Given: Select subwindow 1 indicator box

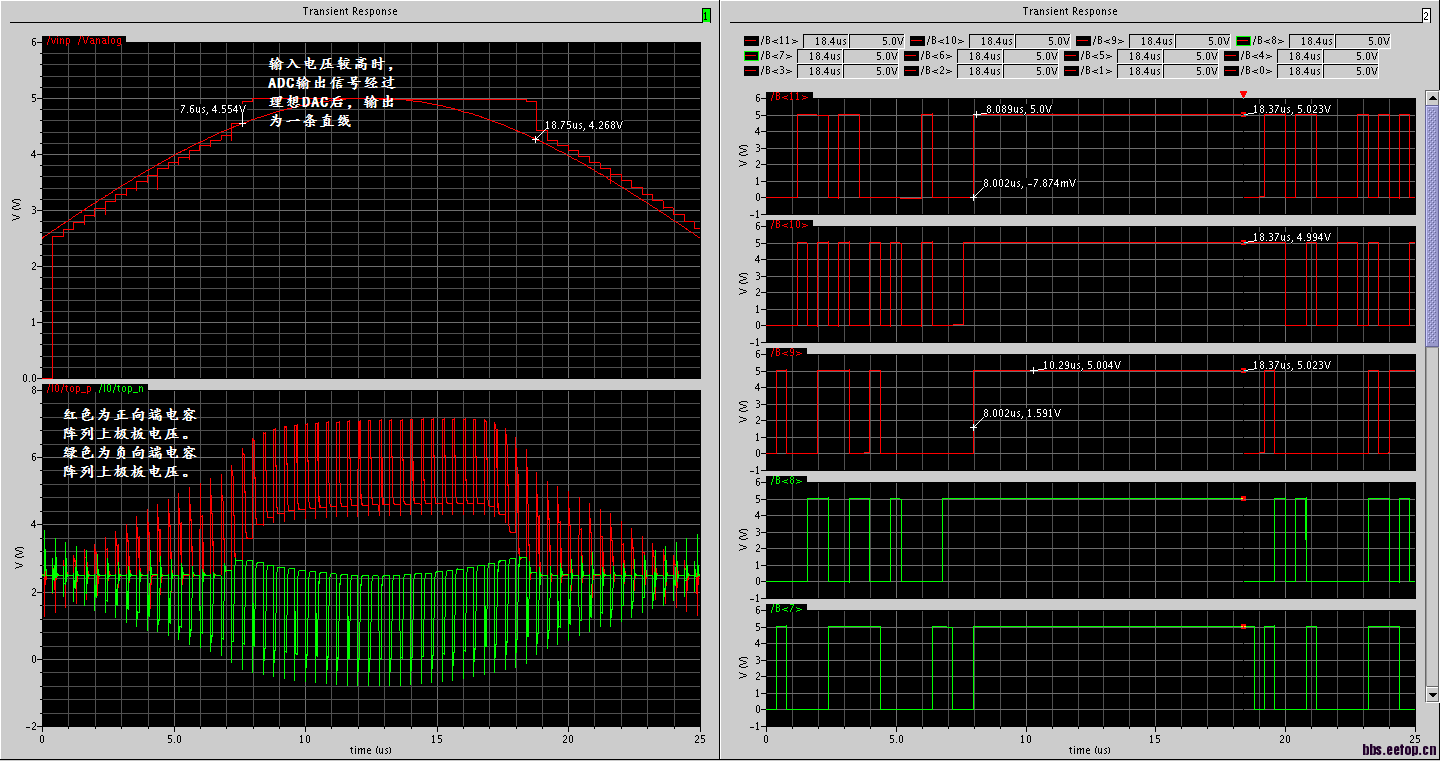Looking at the screenshot, I should [x=707, y=14].
